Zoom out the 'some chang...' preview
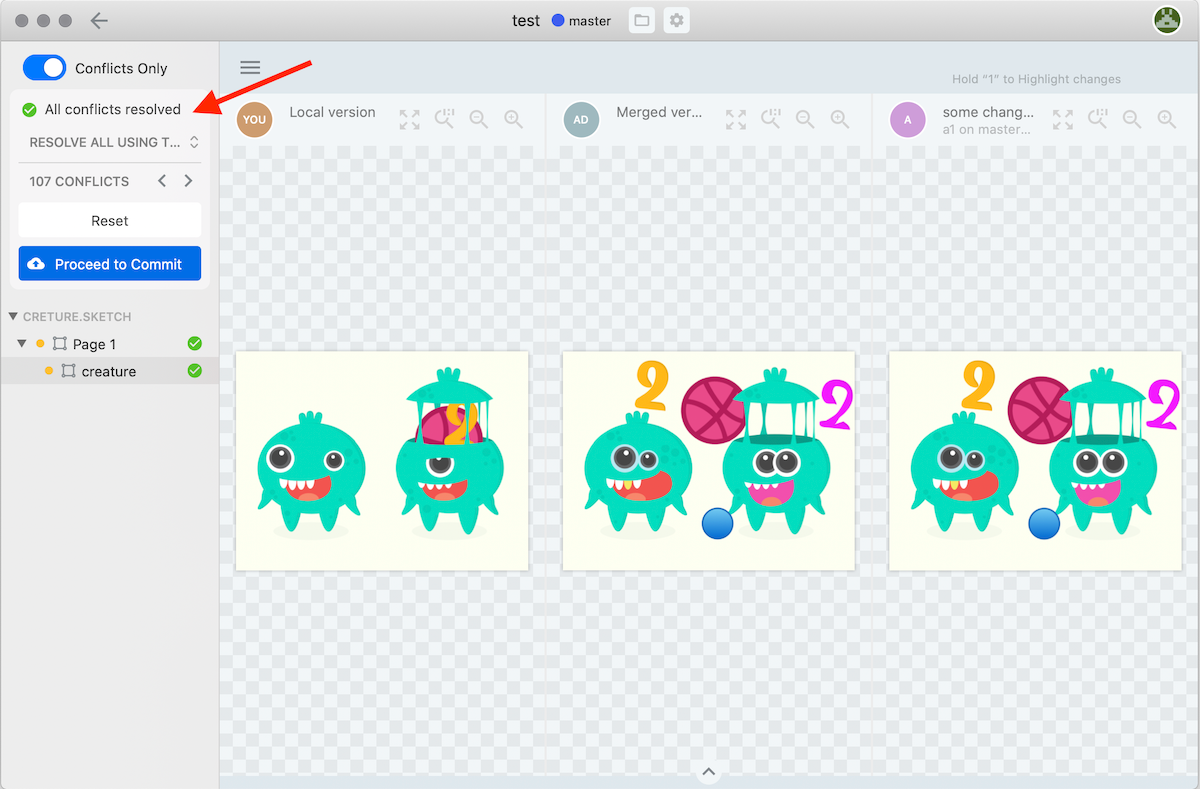Screen dimensions: 1200x789 tap(1132, 120)
